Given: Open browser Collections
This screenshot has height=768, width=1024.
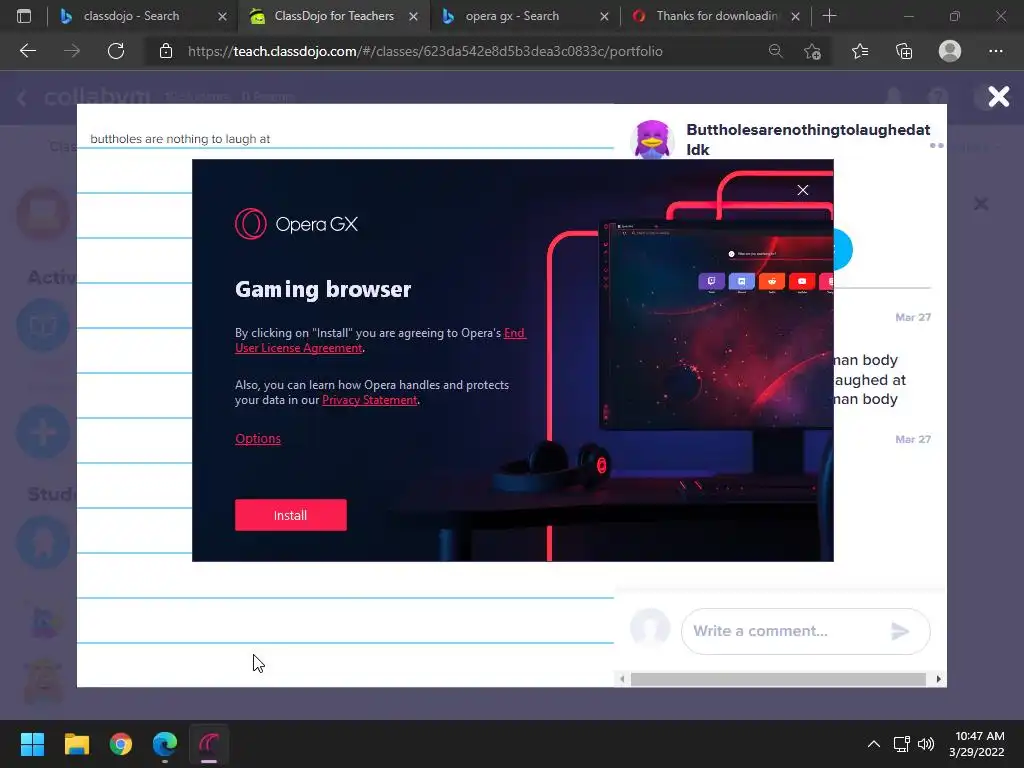Looking at the screenshot, I should [x=904, y=51].
